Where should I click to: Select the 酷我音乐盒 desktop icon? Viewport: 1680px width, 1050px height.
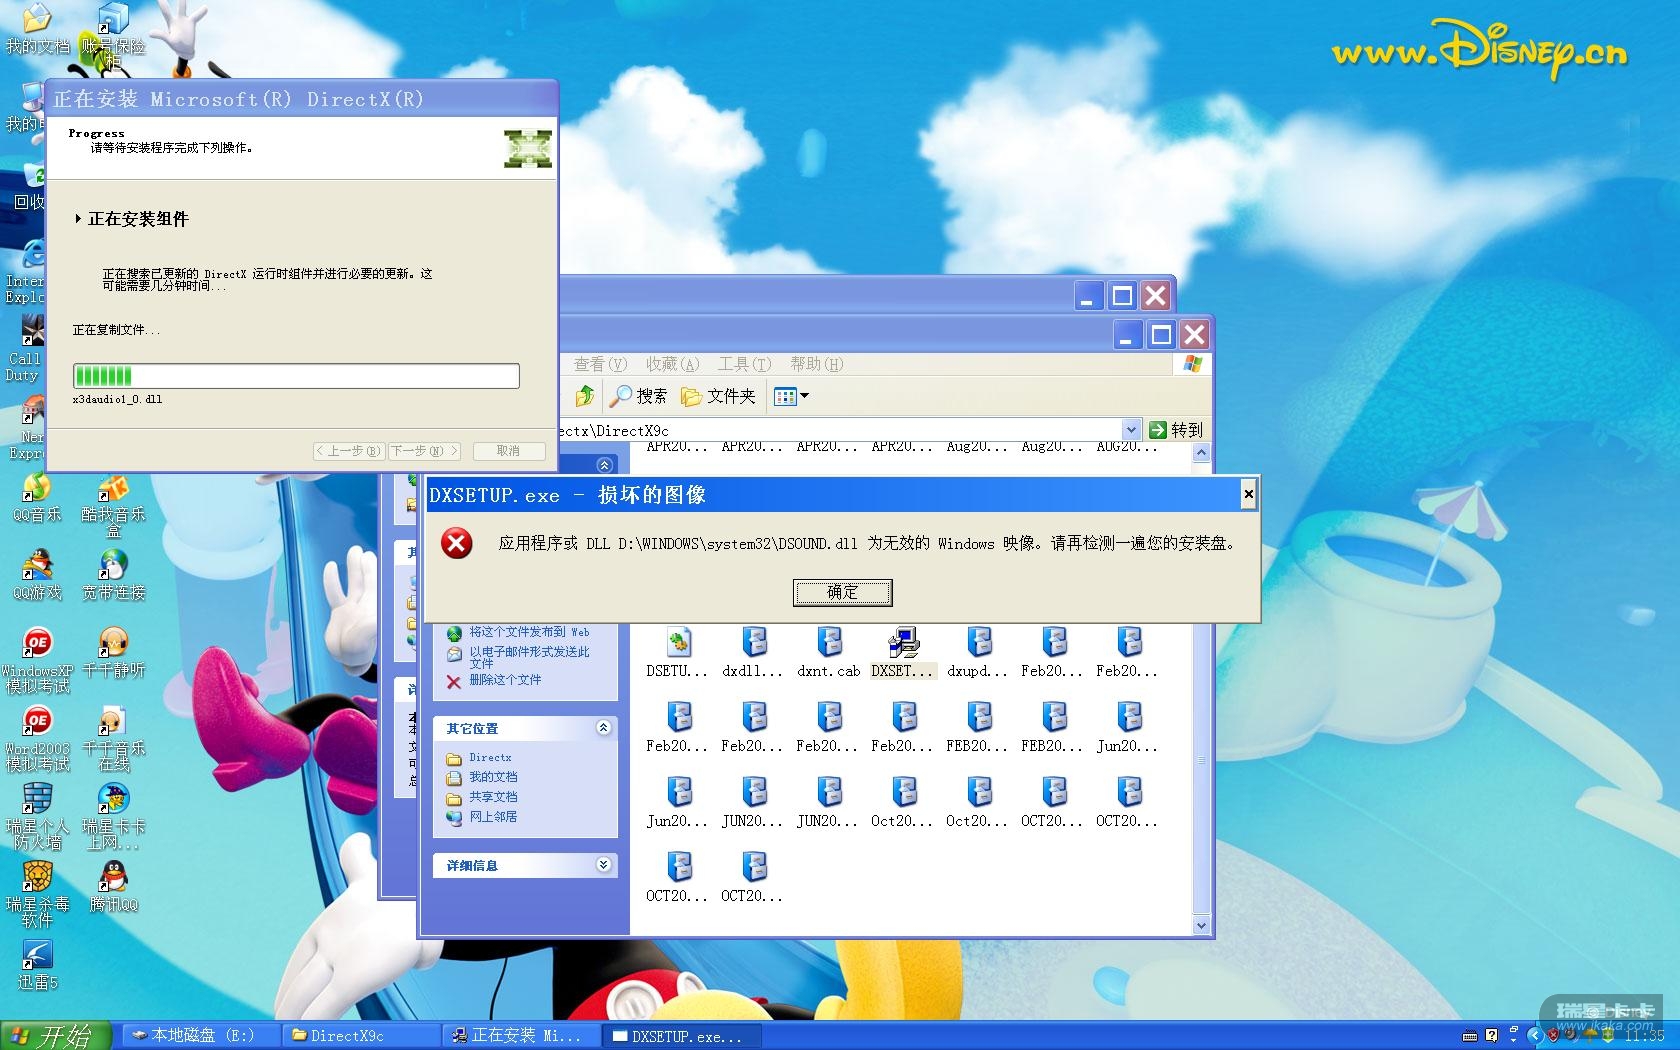point(113,505)
